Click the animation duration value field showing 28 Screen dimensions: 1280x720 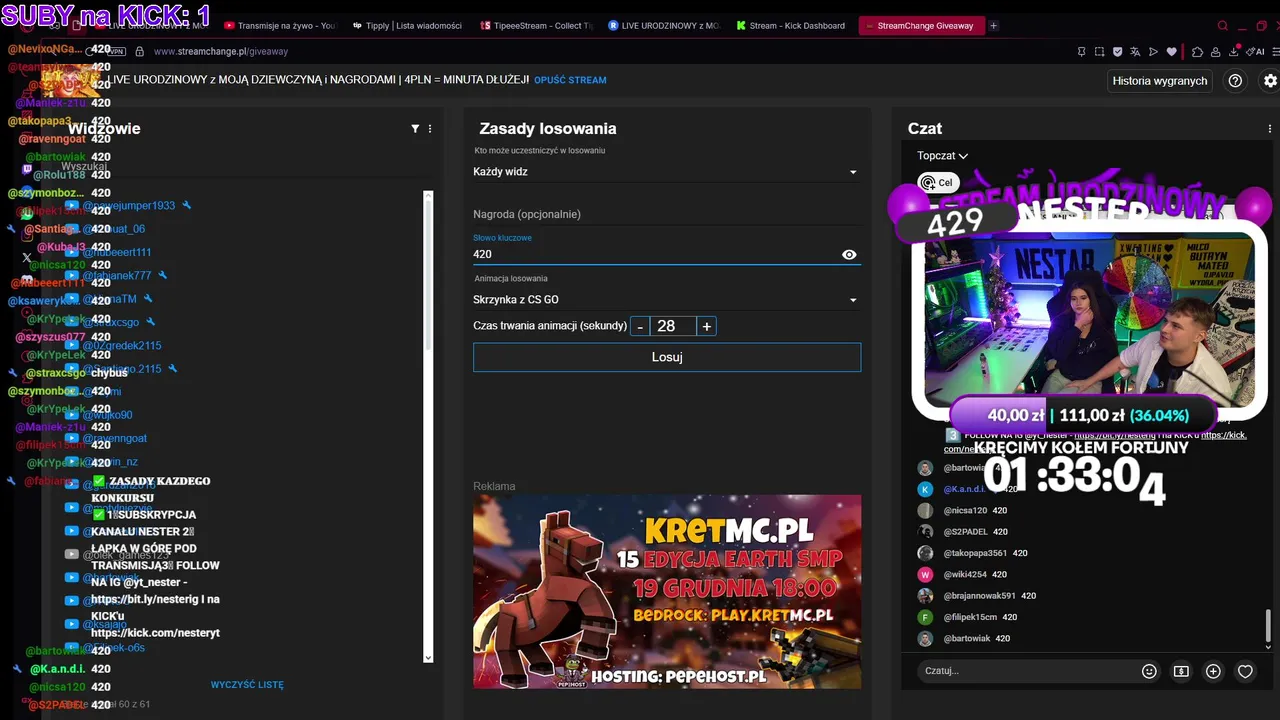[x=673, y=326]
